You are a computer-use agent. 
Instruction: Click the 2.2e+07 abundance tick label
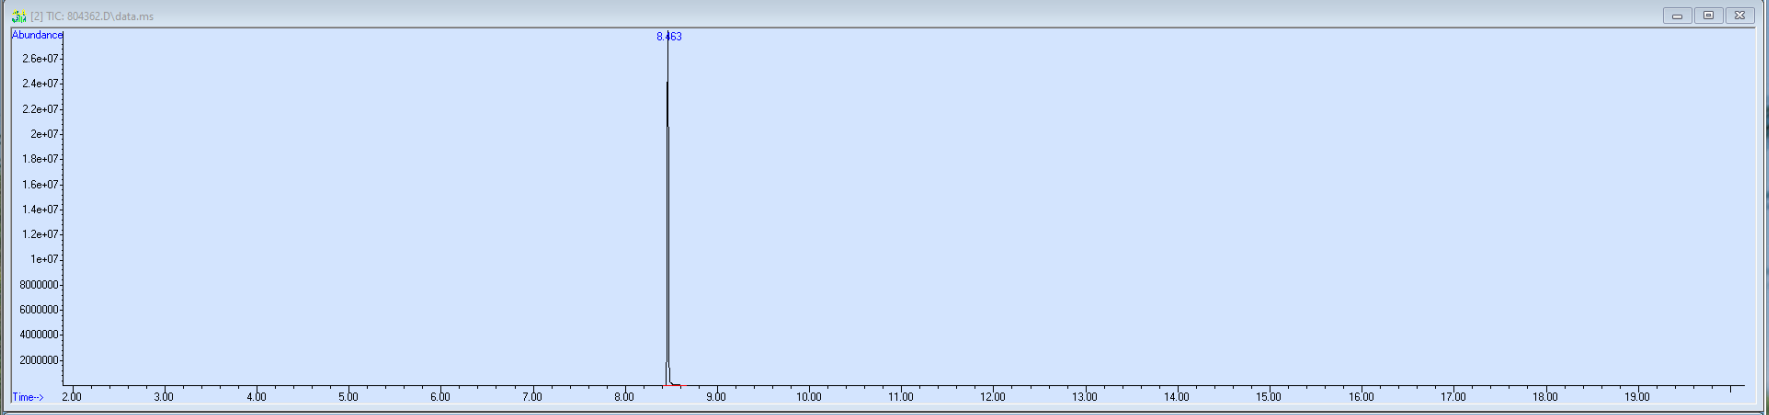pos(40,109)
